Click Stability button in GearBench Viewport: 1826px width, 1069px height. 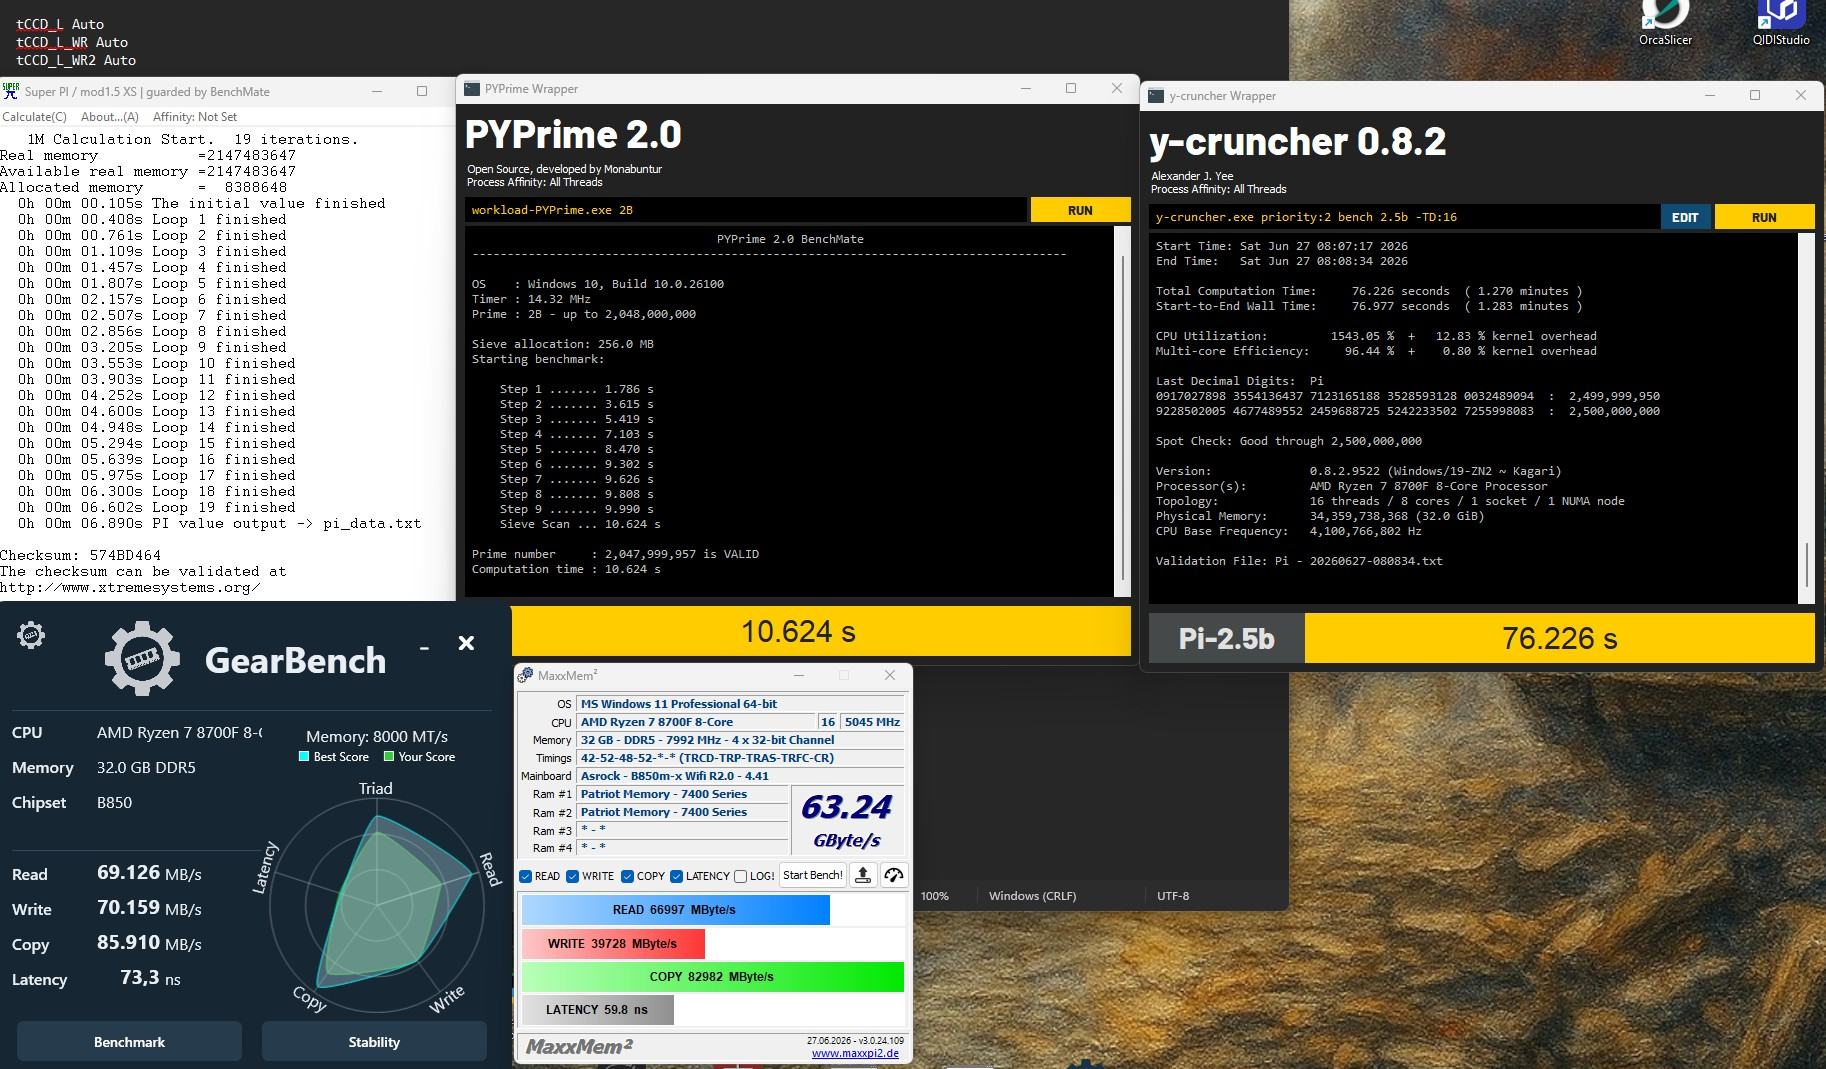tap(374, 1042)
